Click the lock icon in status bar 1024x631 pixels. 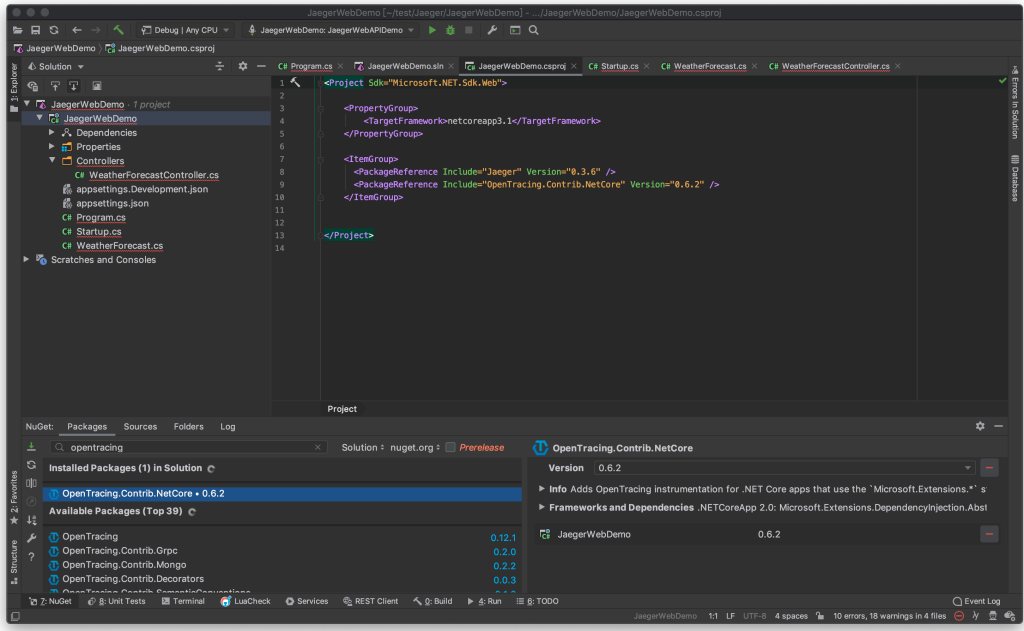[x=820, y=616]
